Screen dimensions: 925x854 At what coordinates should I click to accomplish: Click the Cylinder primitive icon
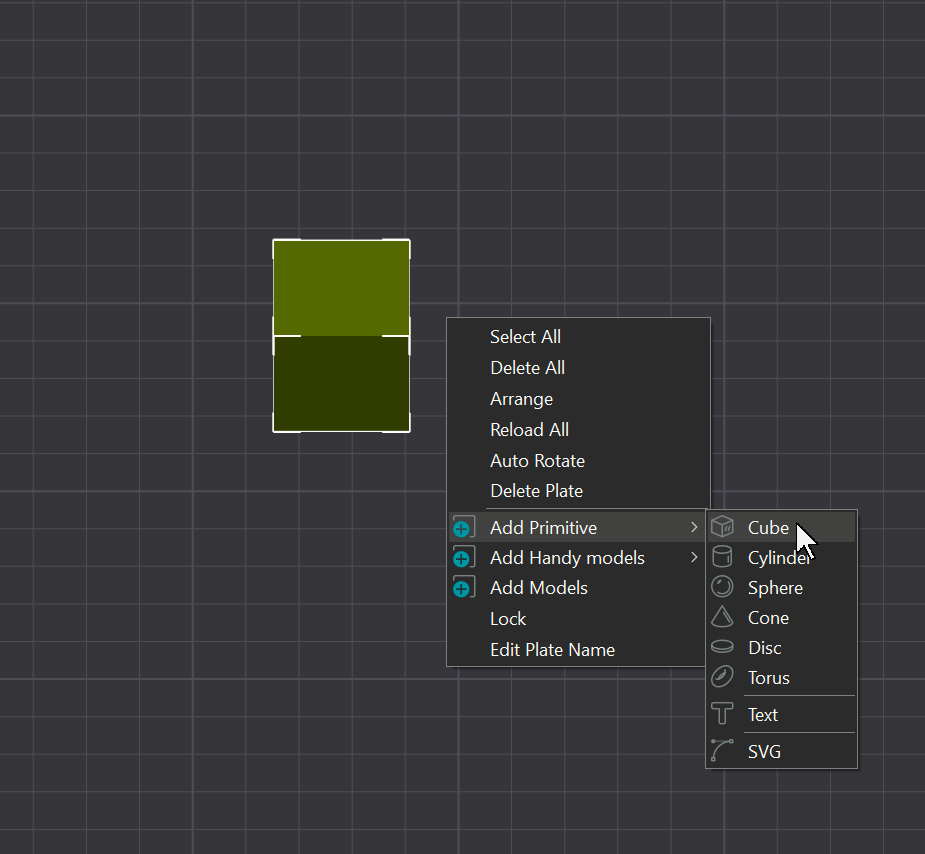click(721, 557)
